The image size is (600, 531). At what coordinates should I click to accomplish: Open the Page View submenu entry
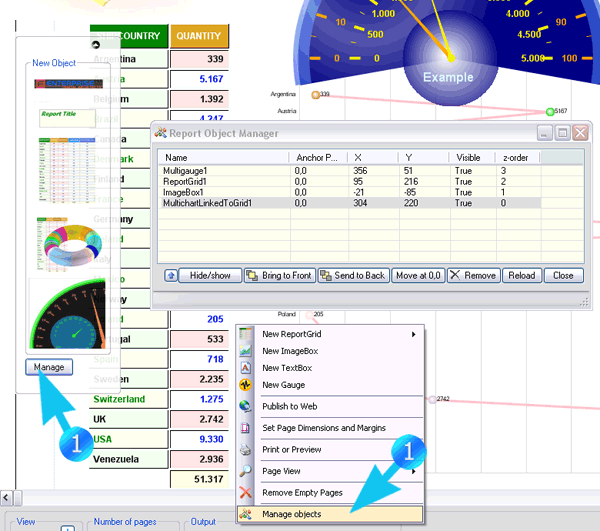coord(331,471)
